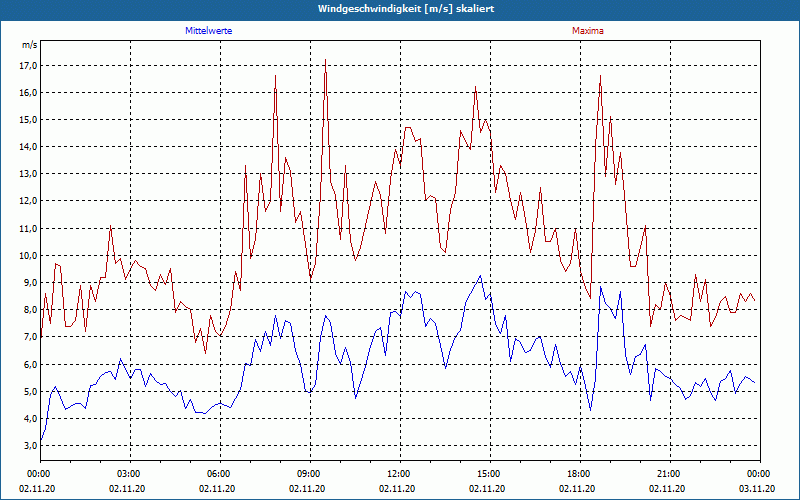
Task: Click the 12:00 time axis label
Action: point(397,474)
